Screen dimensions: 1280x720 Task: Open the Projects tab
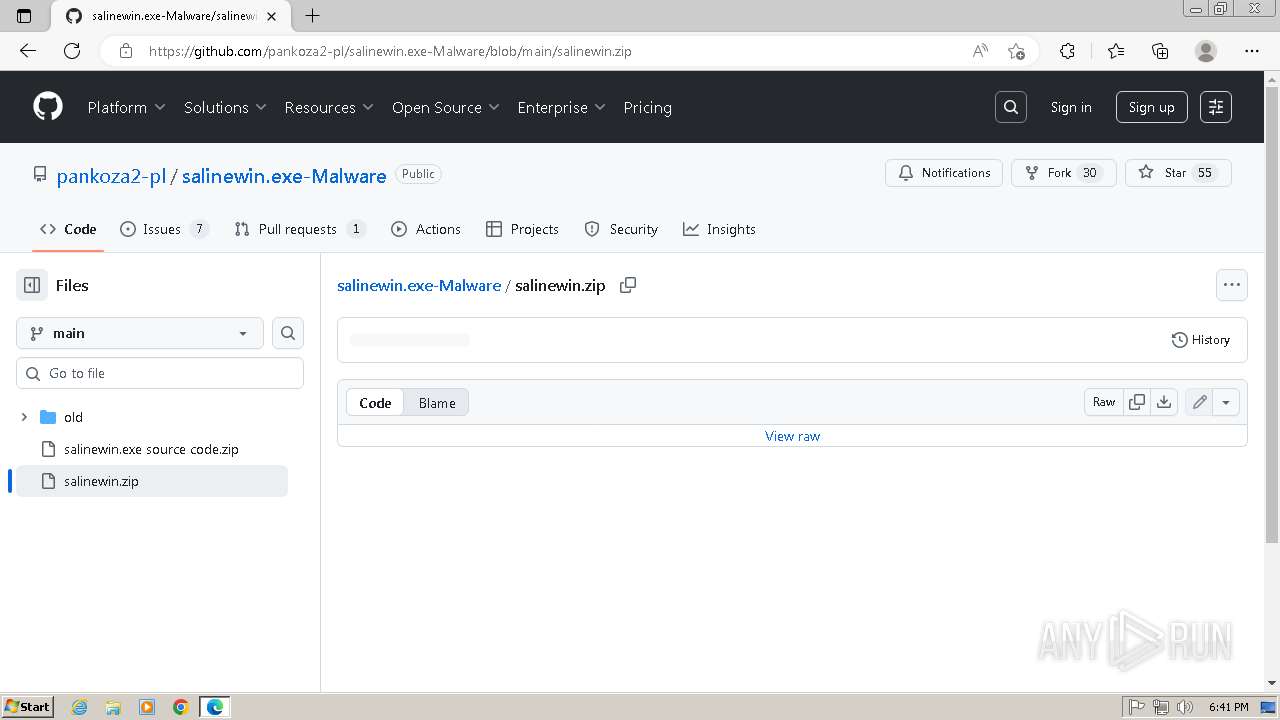(522, 229)
